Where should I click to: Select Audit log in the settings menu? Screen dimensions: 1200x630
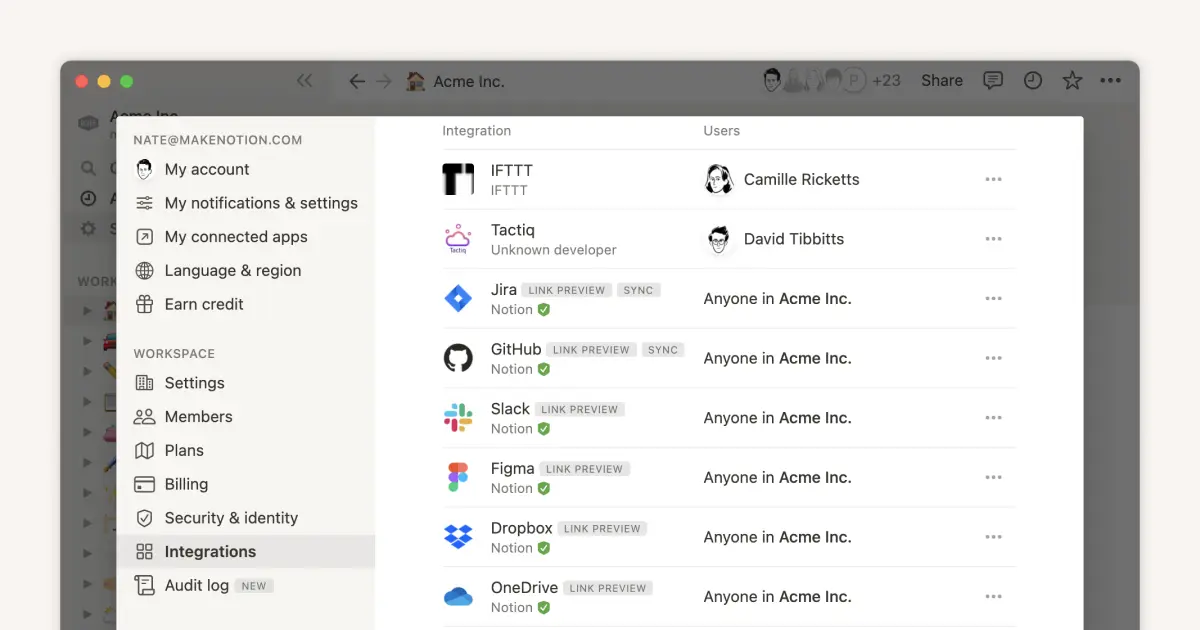197,585
